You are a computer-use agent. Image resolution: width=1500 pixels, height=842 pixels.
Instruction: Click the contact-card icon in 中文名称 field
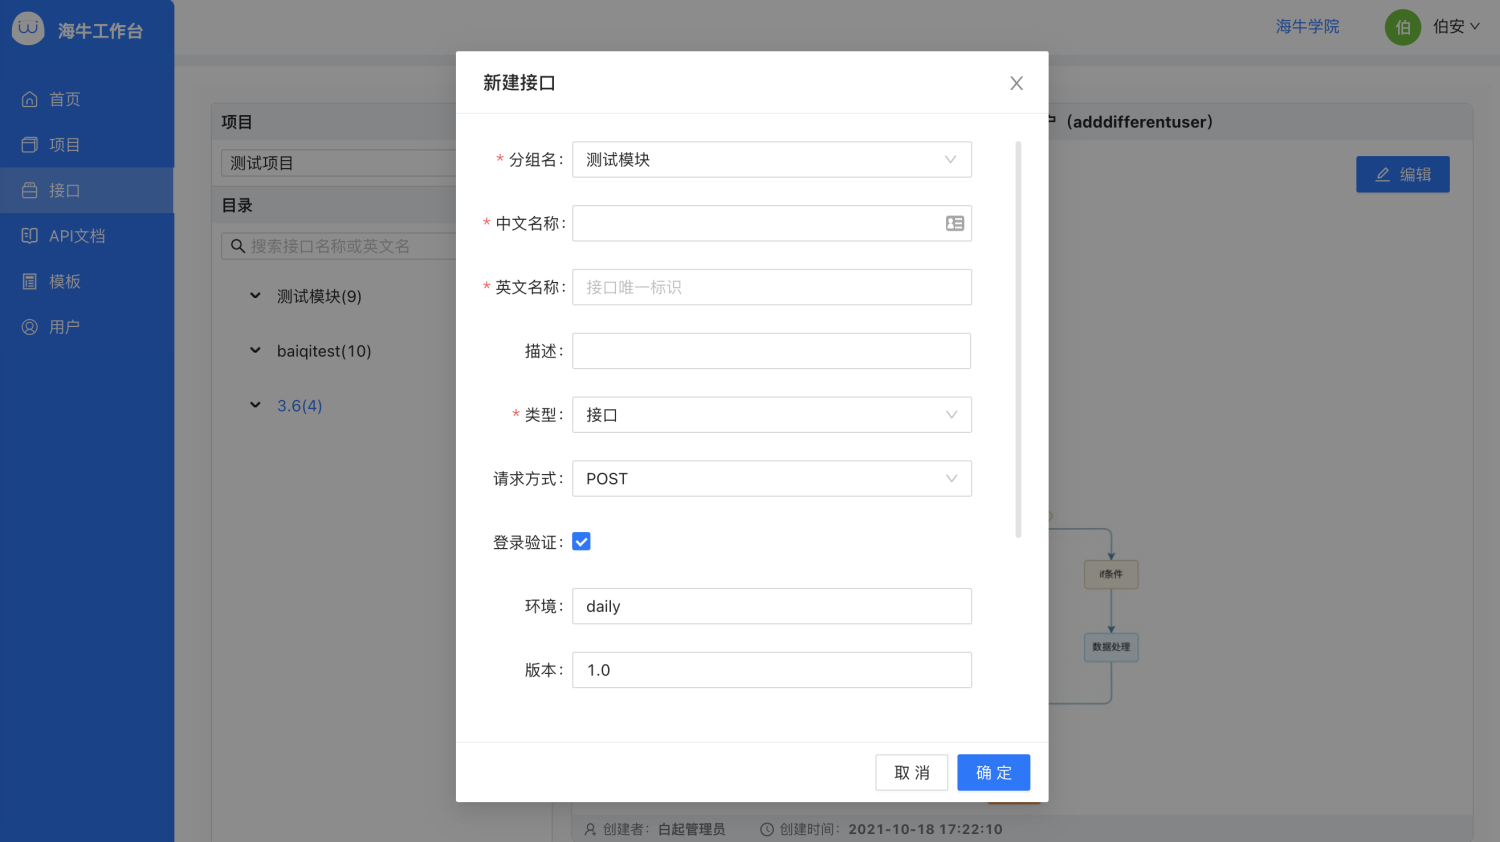955,223
